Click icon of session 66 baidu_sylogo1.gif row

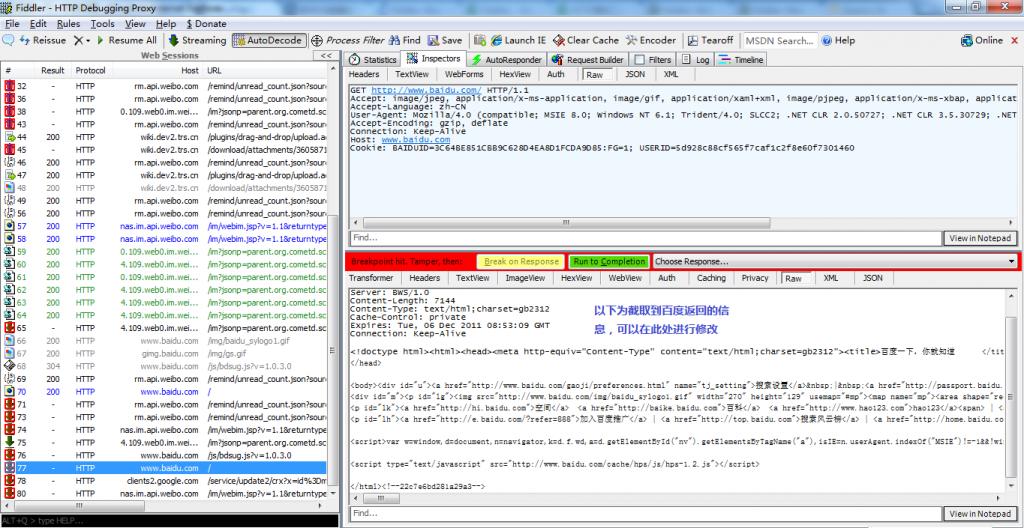click(x=10, y=341)
